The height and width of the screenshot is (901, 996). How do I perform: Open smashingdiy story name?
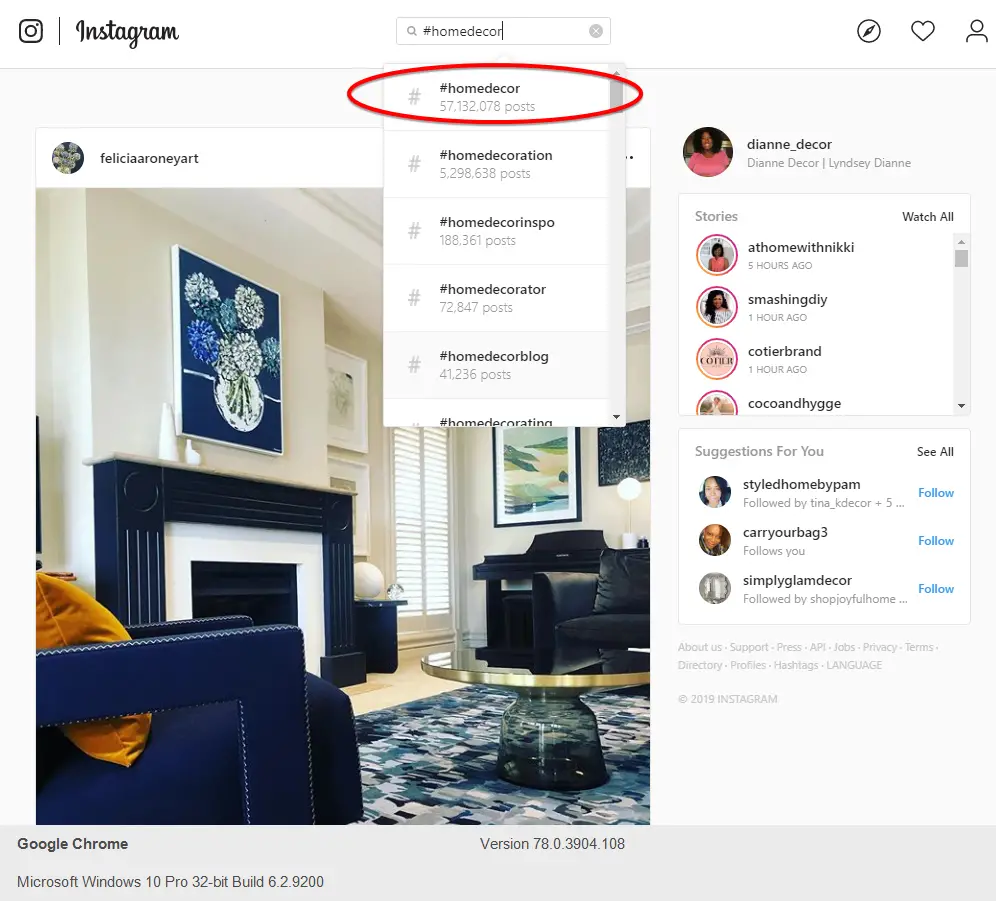coord(788,299)
